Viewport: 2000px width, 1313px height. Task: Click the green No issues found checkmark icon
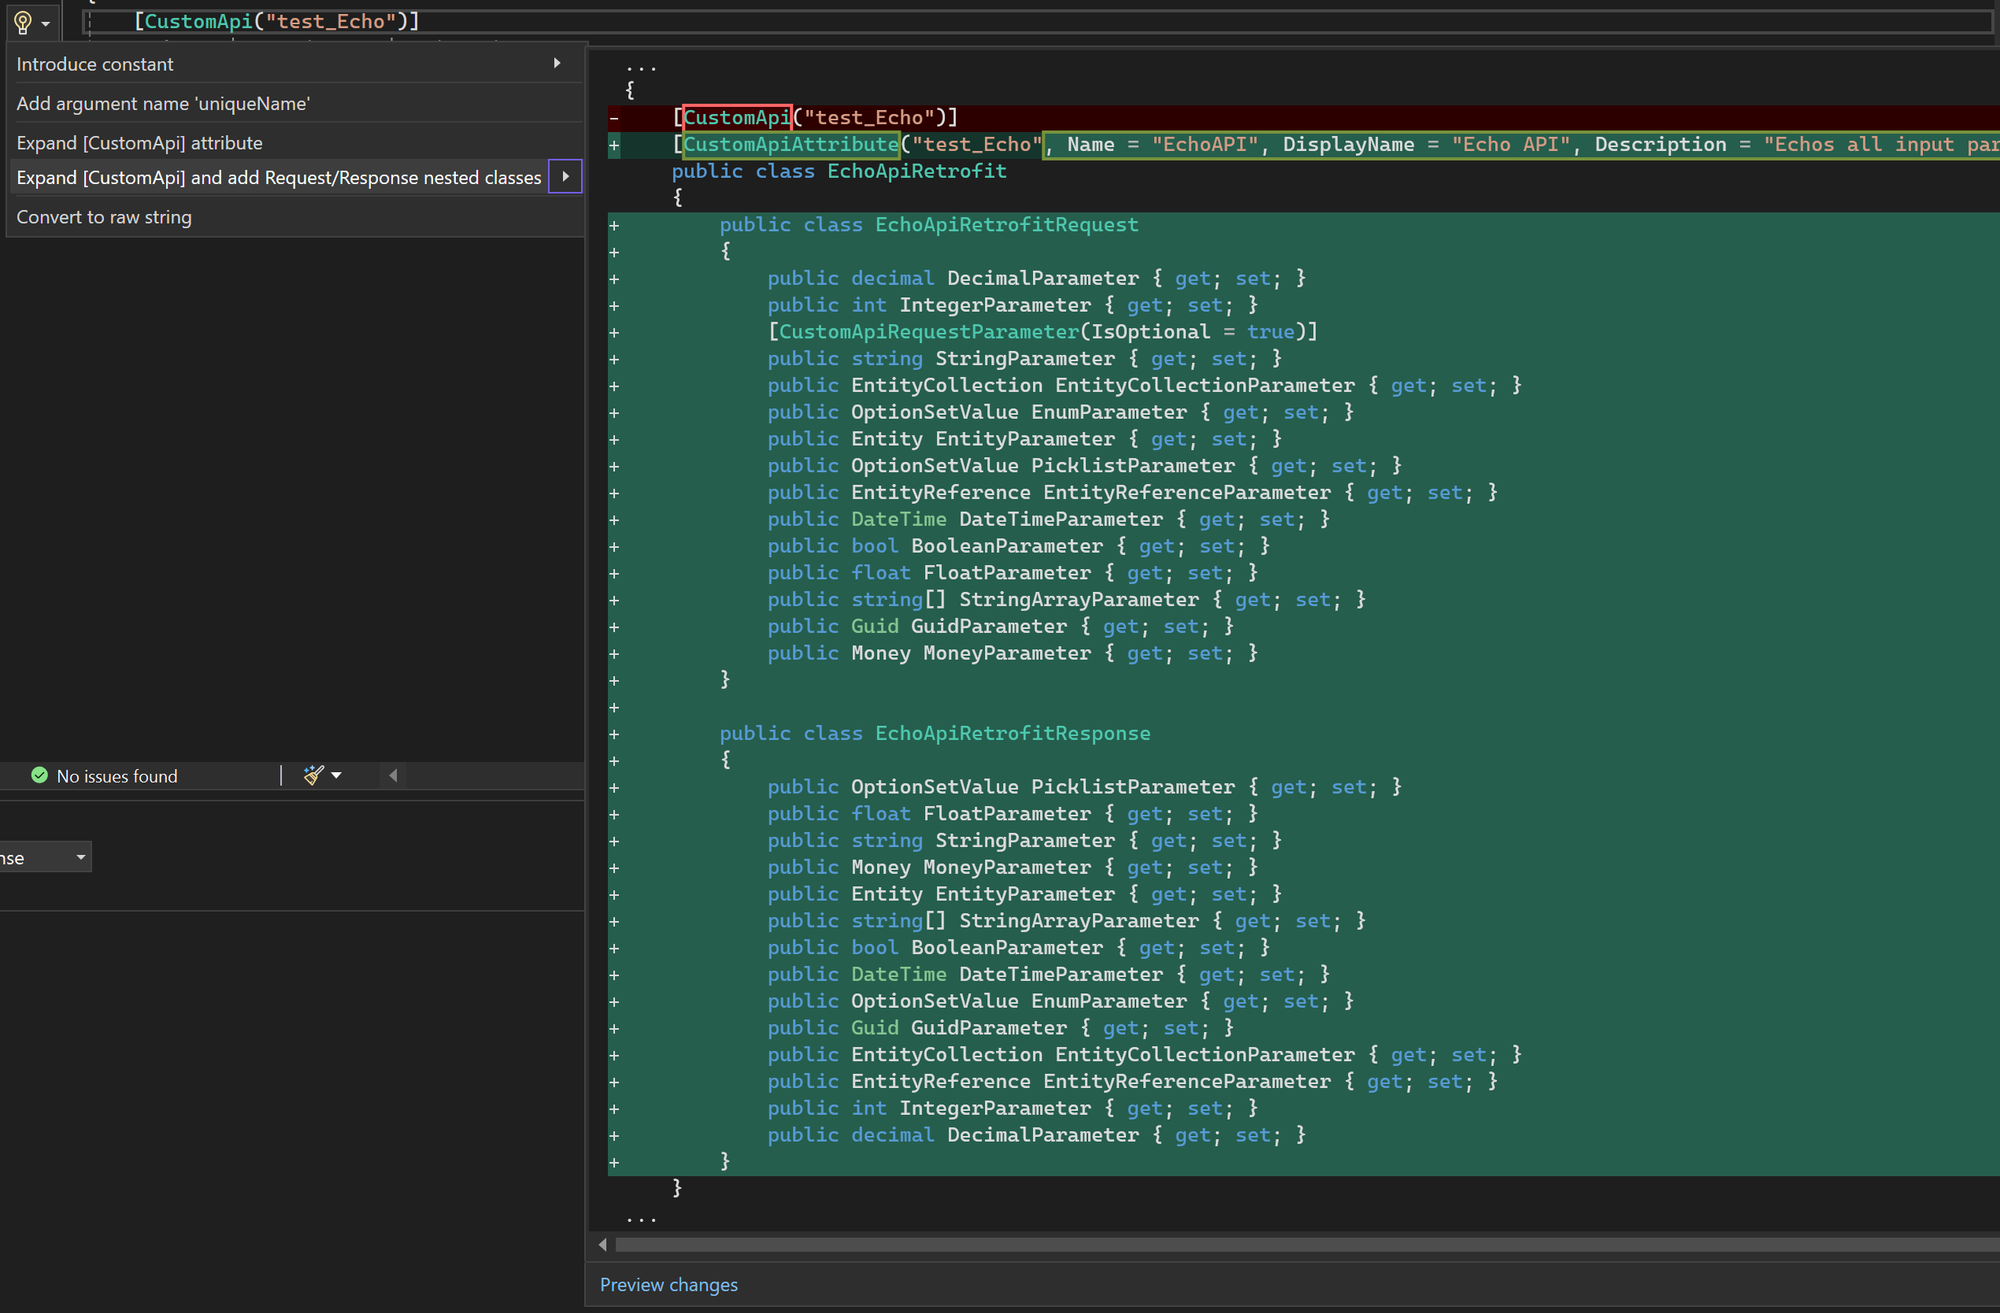[x=40, y=775]
